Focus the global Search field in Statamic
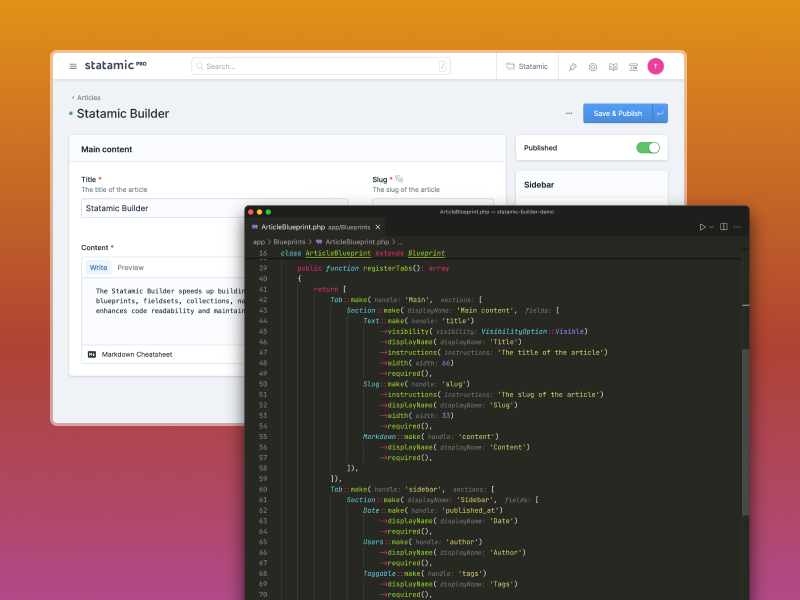This screenshot has width=800, height=600. (321, 66)
